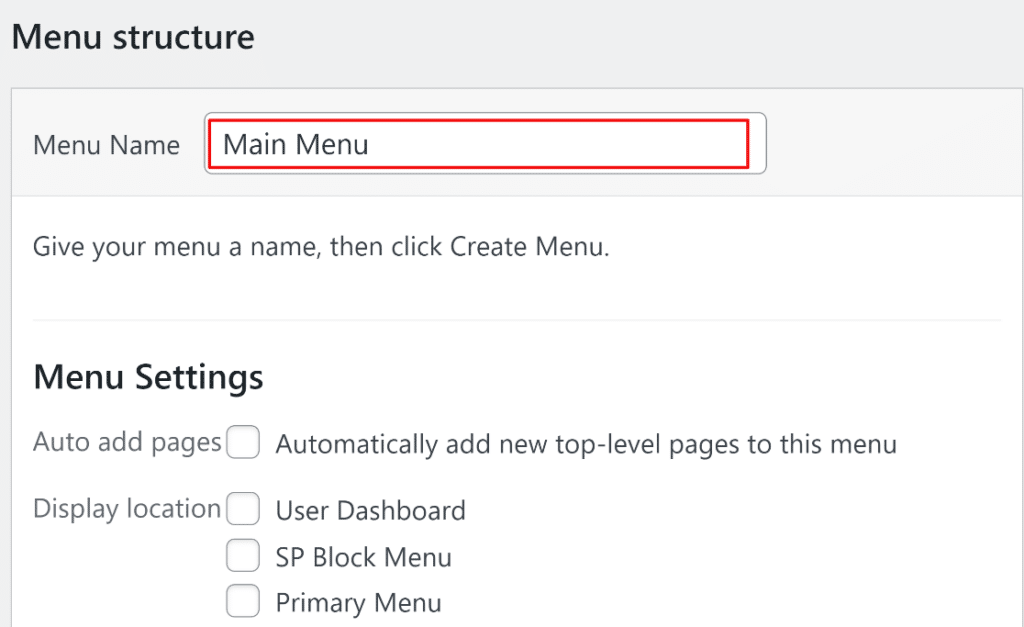
Task: Click inside the Menu Name input field
Action: tap(485, 143)
